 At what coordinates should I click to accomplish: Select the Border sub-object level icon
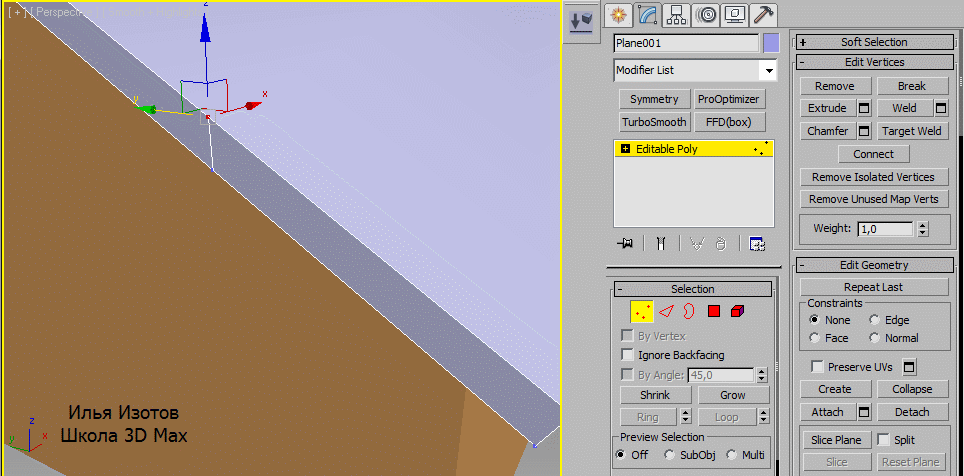click(689, 311)
